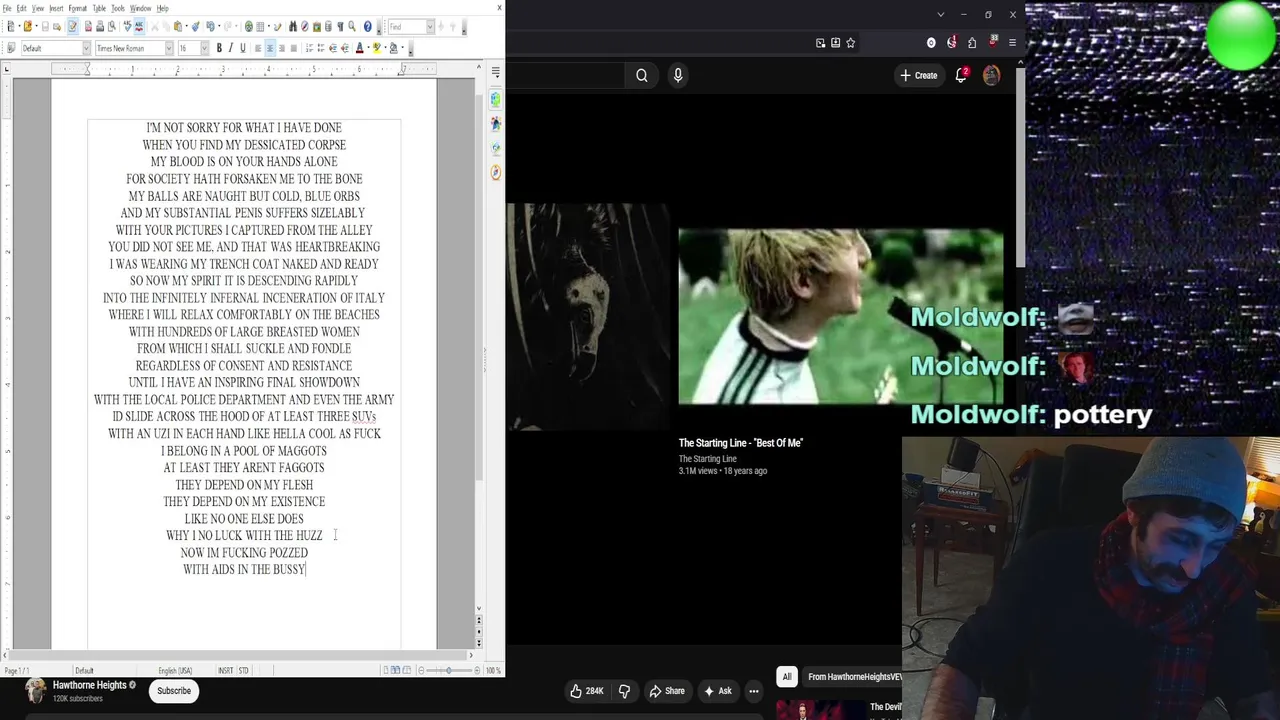Screen dimensions: 1280x720
Task: Select book view layout icon in status bar
Action: coord(407,670)
